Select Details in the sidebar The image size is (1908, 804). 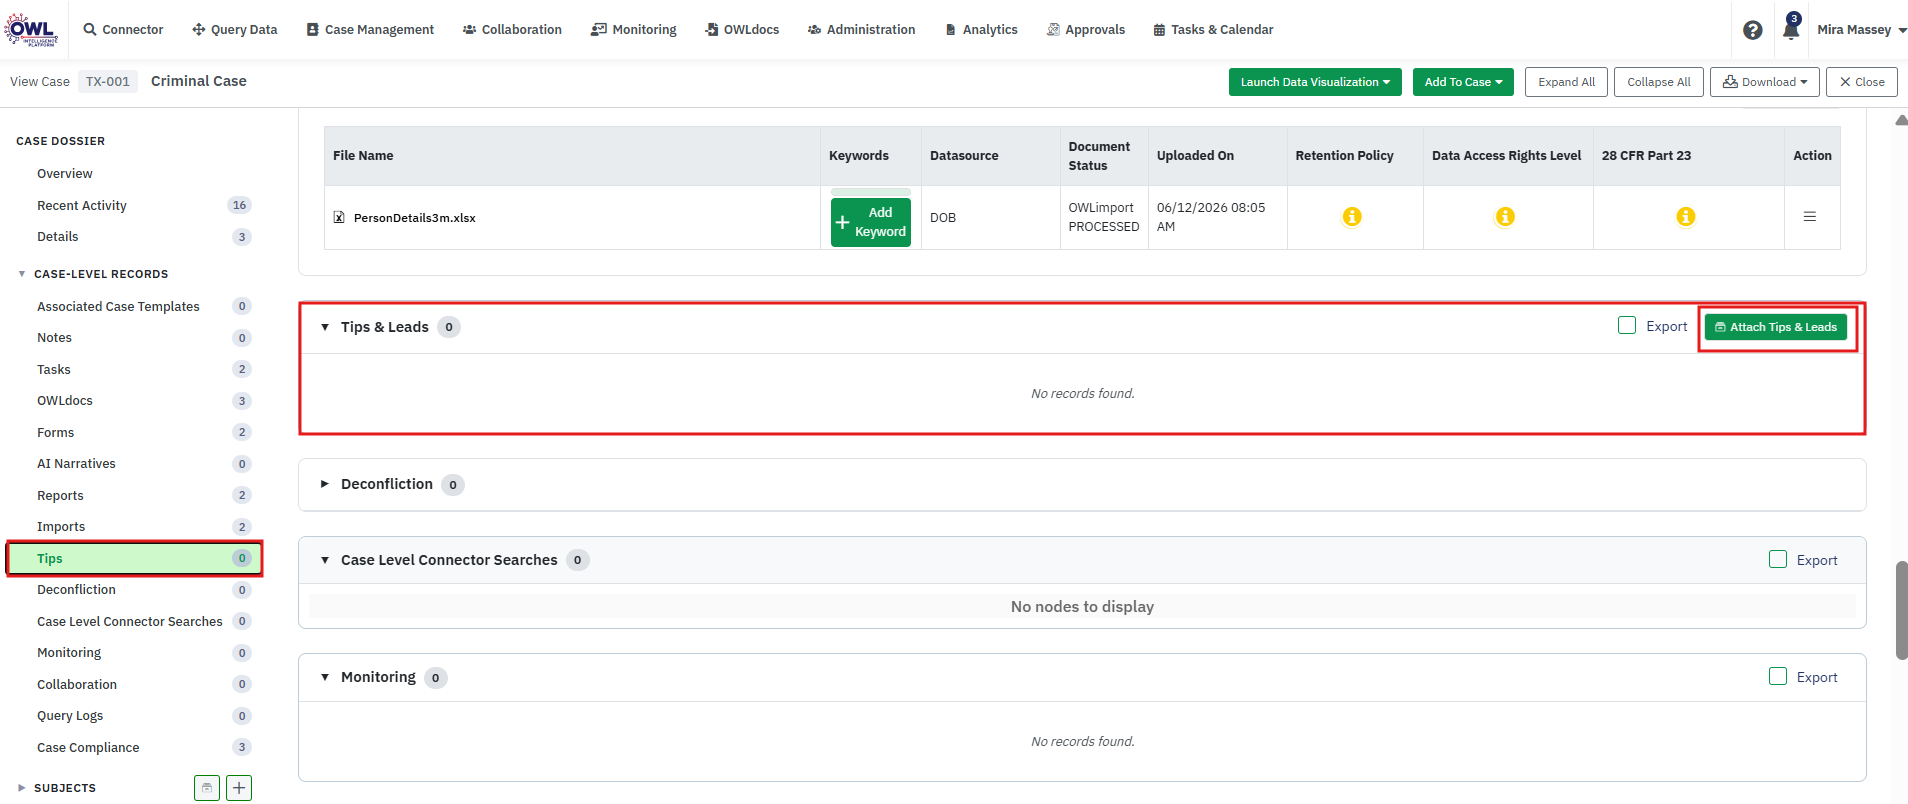point(58,237)
